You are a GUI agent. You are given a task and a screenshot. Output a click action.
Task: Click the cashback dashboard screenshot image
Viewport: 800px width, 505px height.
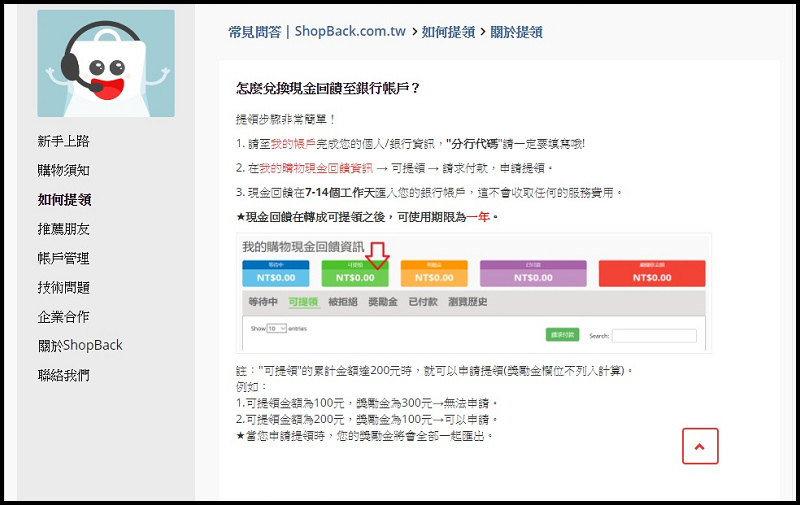pos(473,293)
